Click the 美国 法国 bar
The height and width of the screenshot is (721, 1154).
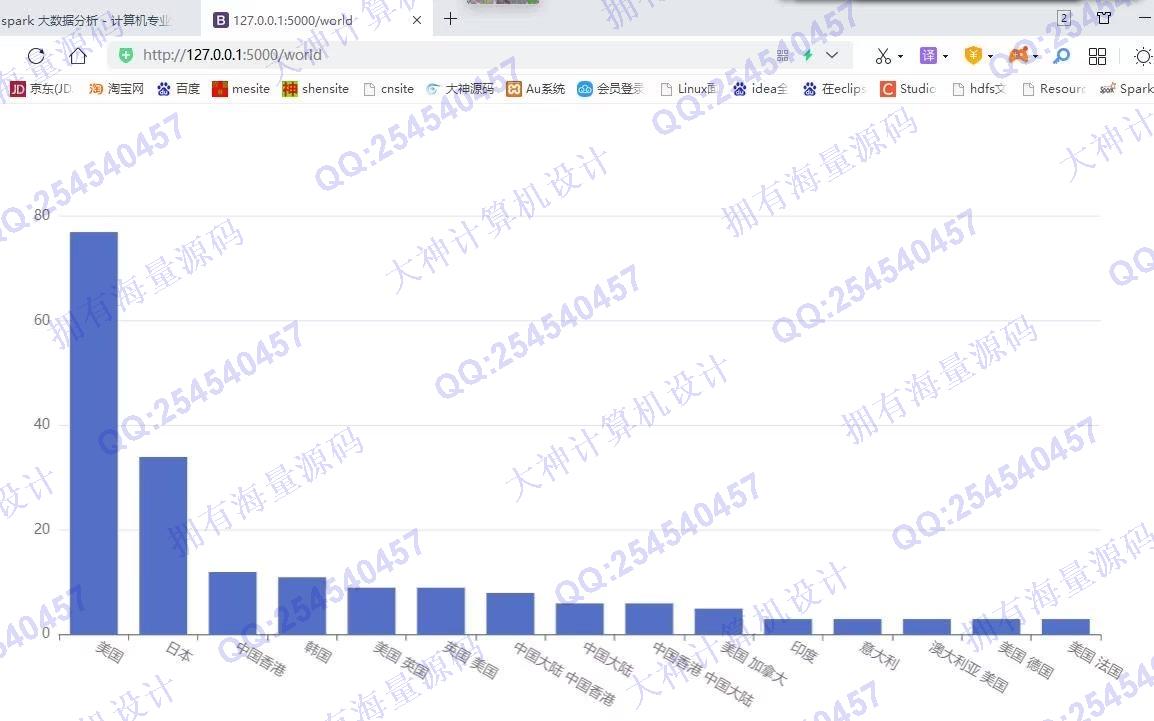(1066, 626)
